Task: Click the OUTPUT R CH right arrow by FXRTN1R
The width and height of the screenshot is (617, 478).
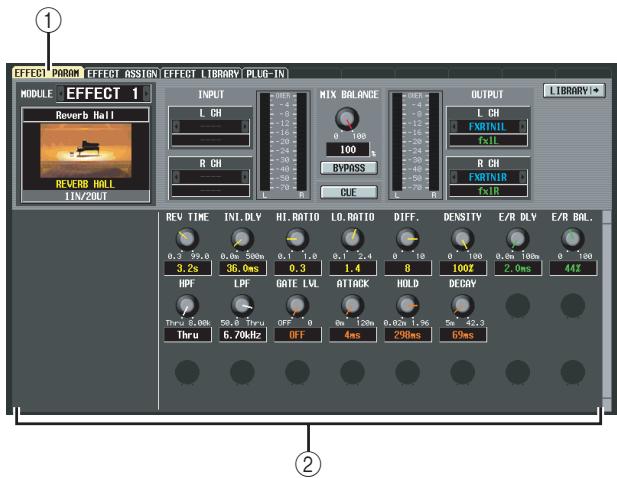Action: 523,177
